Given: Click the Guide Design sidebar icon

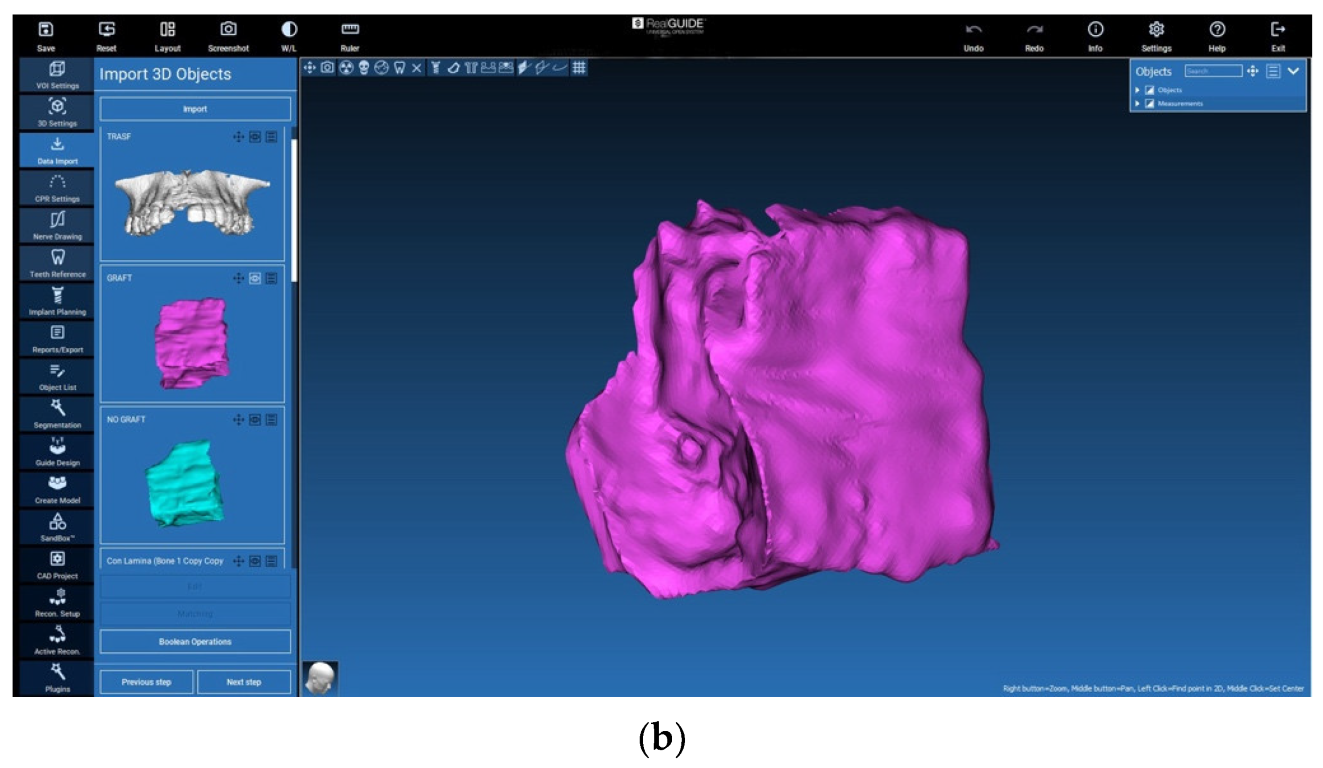Looking at the screenshot, I should [x=57, y=450].
